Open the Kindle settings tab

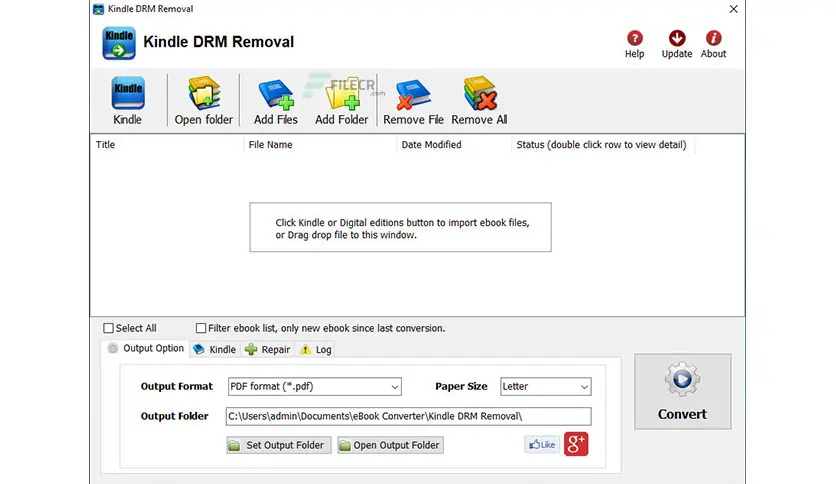[x=215, y=350]
